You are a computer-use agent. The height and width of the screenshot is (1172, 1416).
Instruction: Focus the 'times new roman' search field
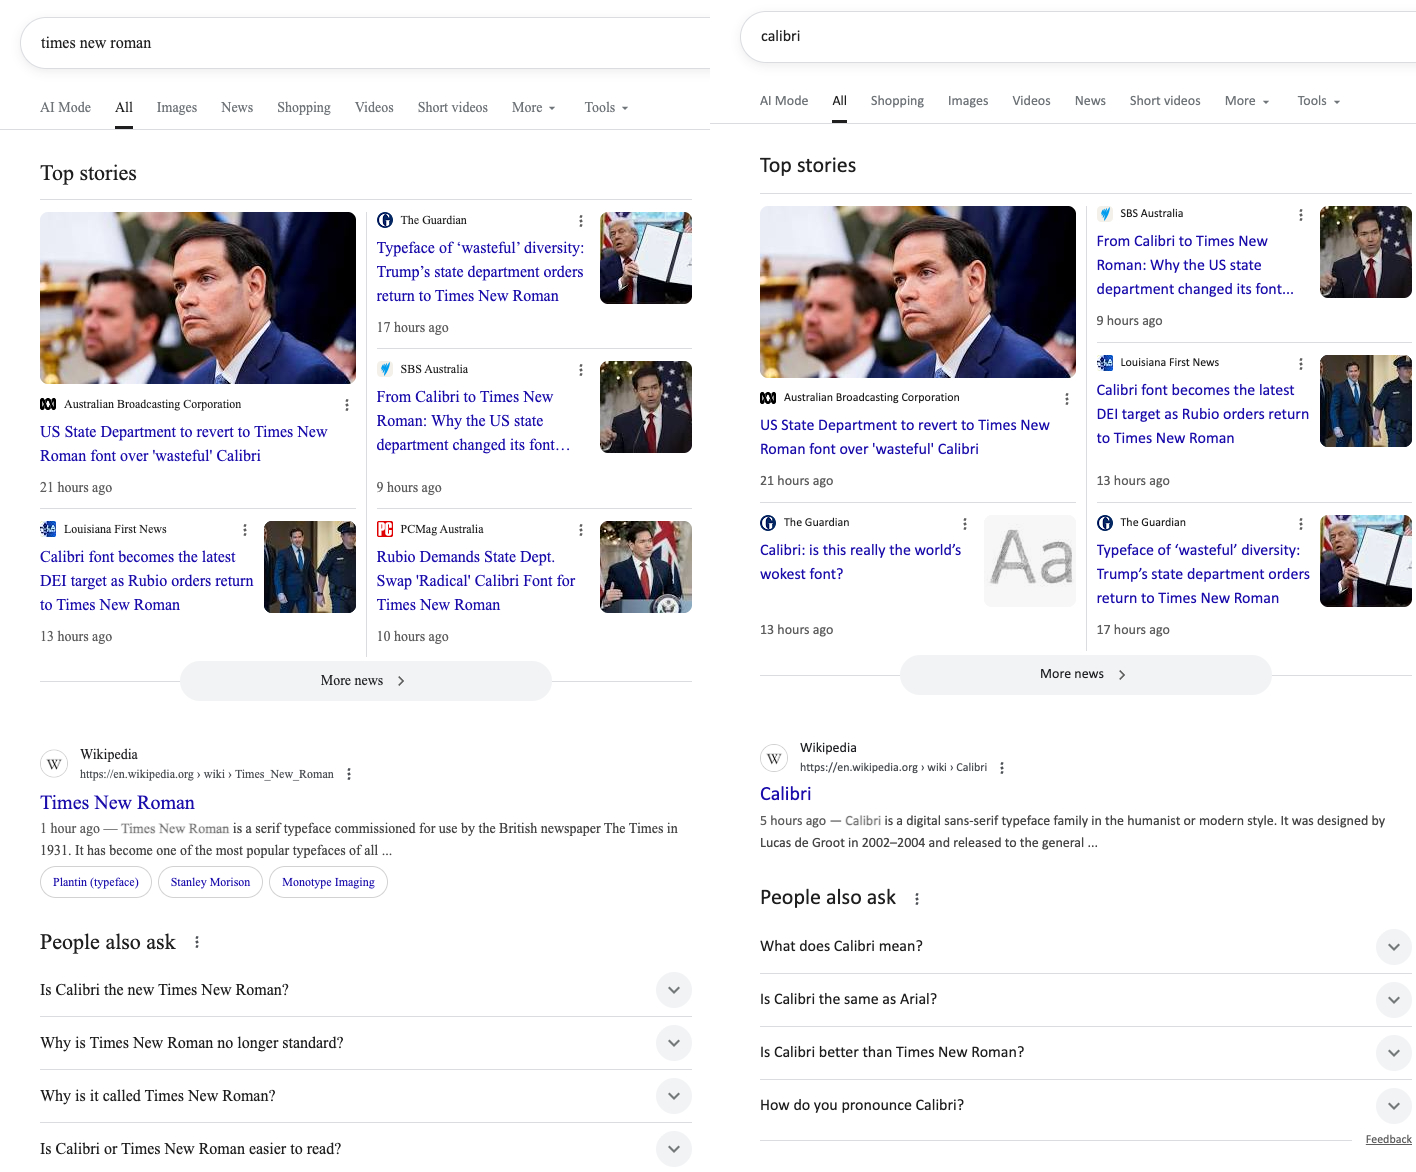coord(365,43)
